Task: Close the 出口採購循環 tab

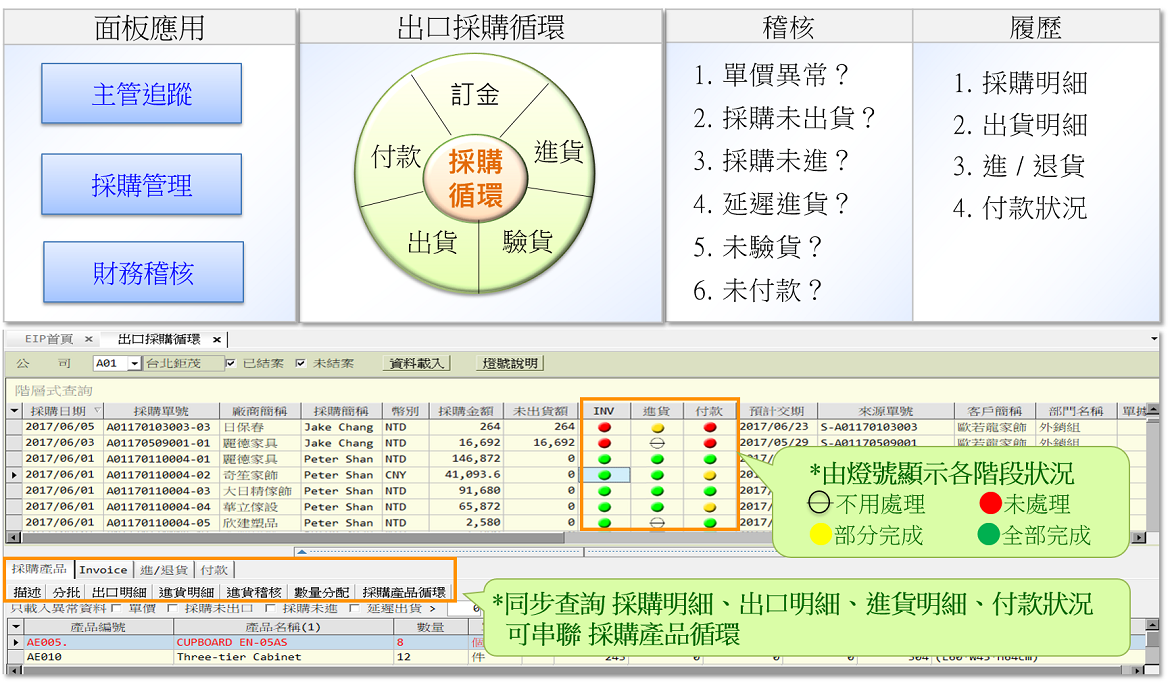Action: tap(217, 339)
